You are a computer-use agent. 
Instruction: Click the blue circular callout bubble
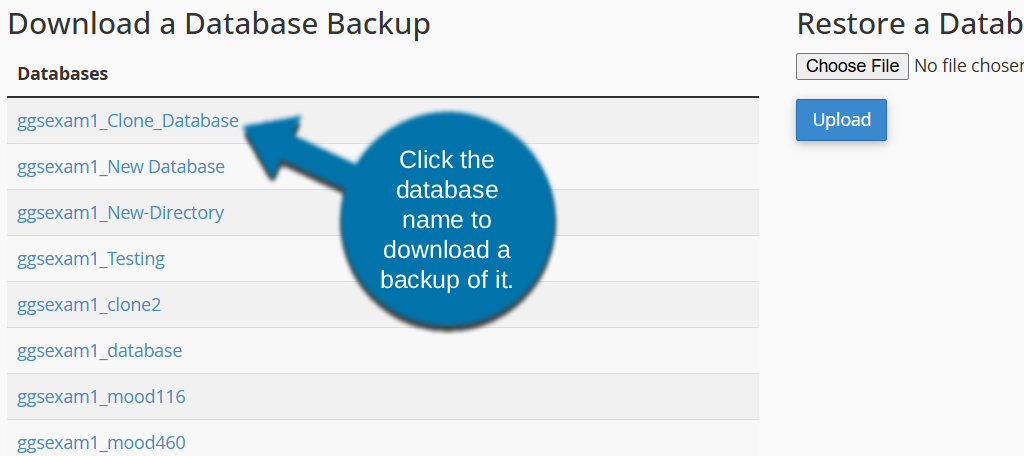[447, 220]
